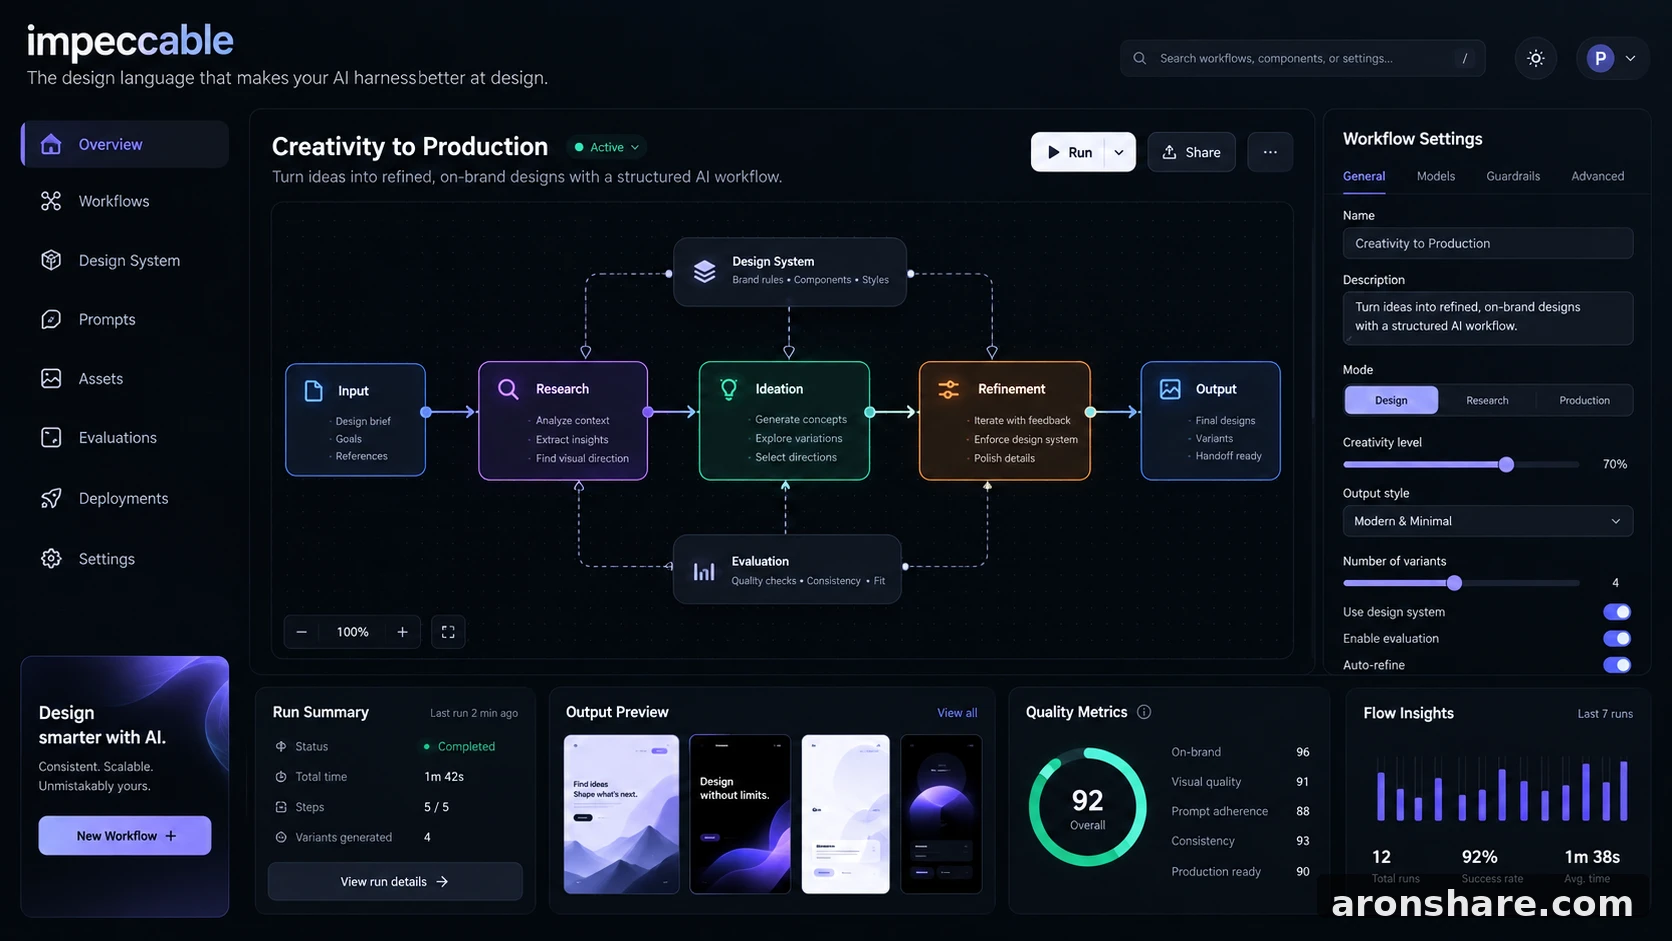Click View run details button
Screen dimensions: 1672x941
tap(395, 881)
